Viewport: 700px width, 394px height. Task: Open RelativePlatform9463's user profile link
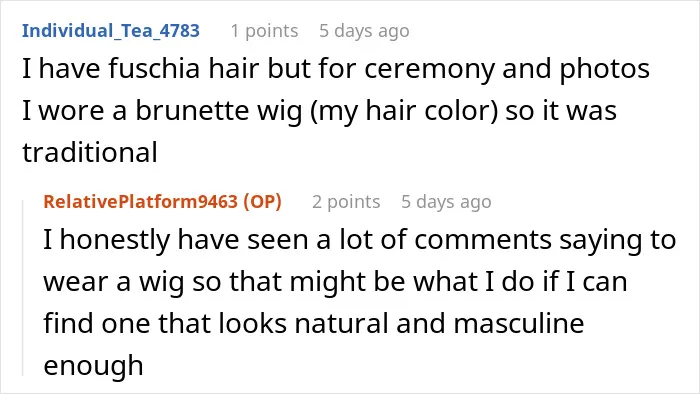[x=140, y=202]
